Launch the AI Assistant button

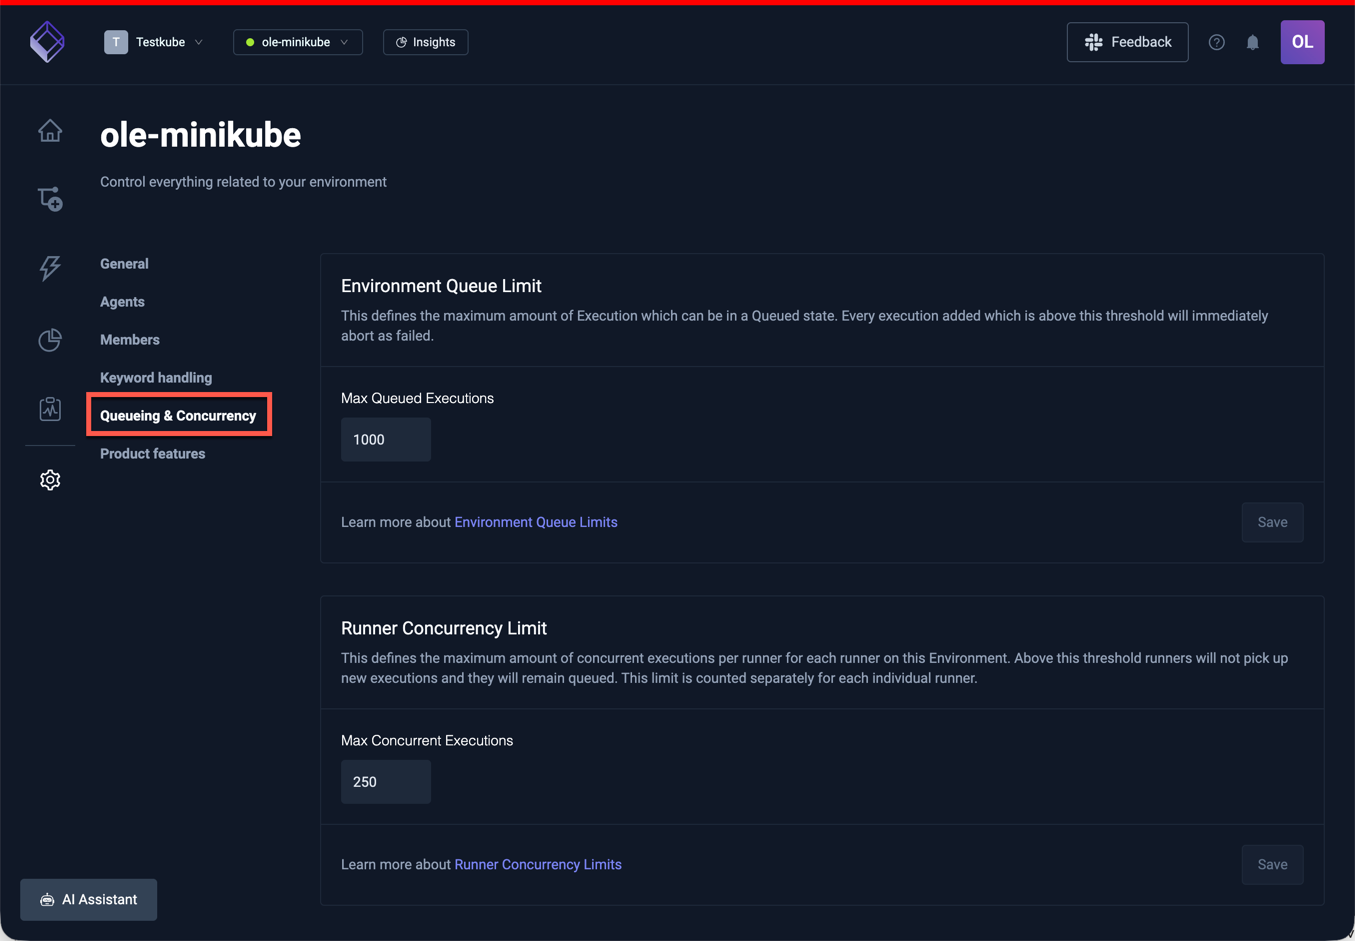click(x=89, y=899)
